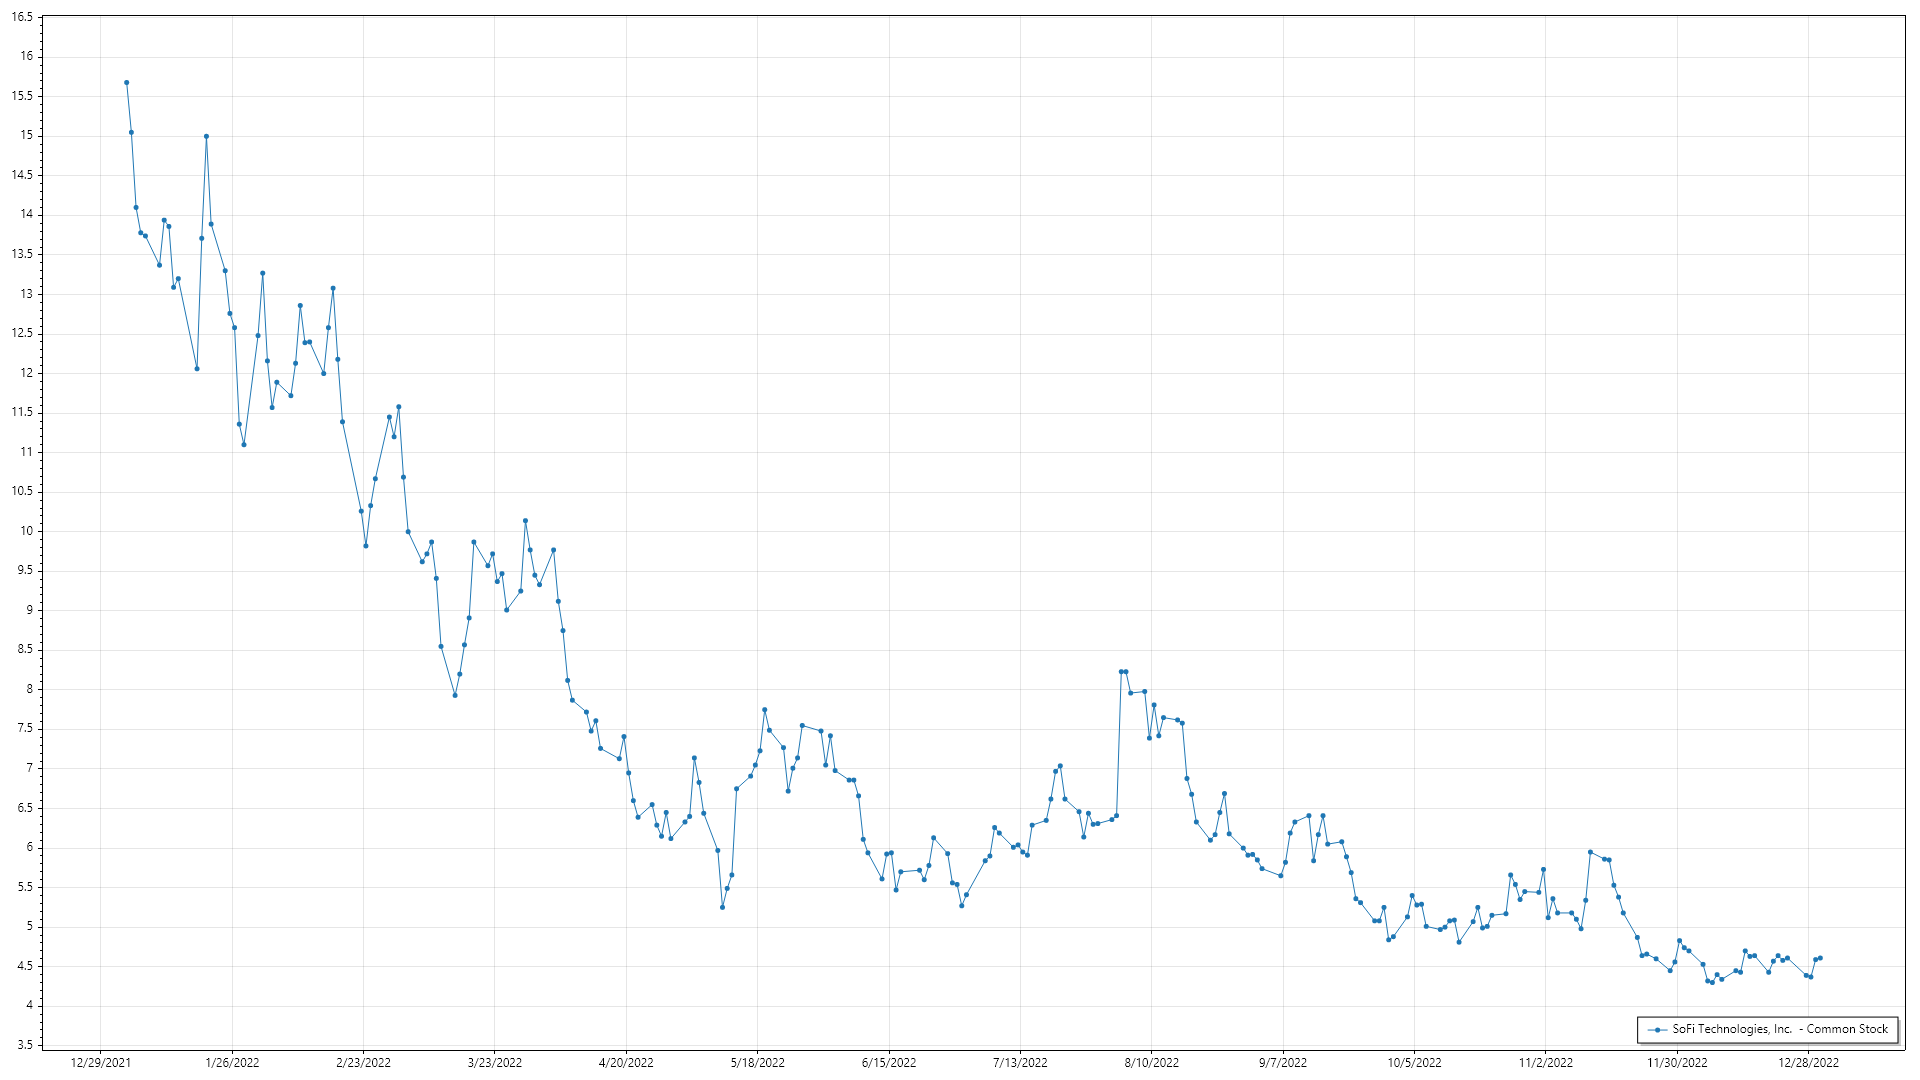Click the 10/5/2022 x-axis date label

tap(1414, 1063)
